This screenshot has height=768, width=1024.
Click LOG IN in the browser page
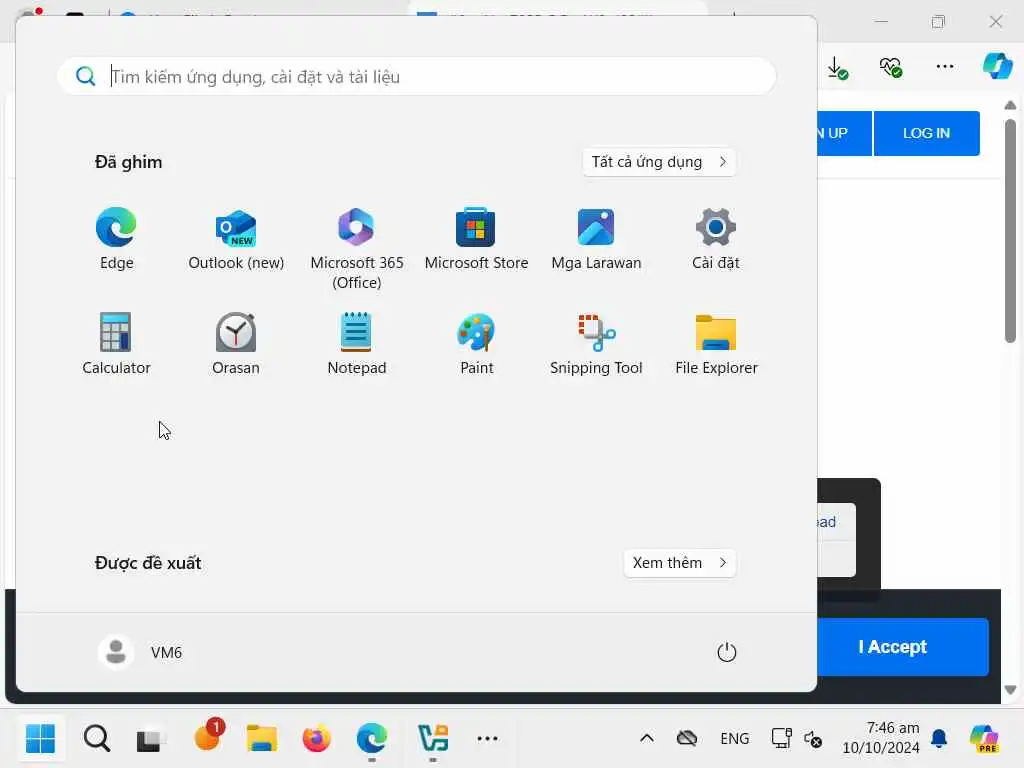(926, 133)
